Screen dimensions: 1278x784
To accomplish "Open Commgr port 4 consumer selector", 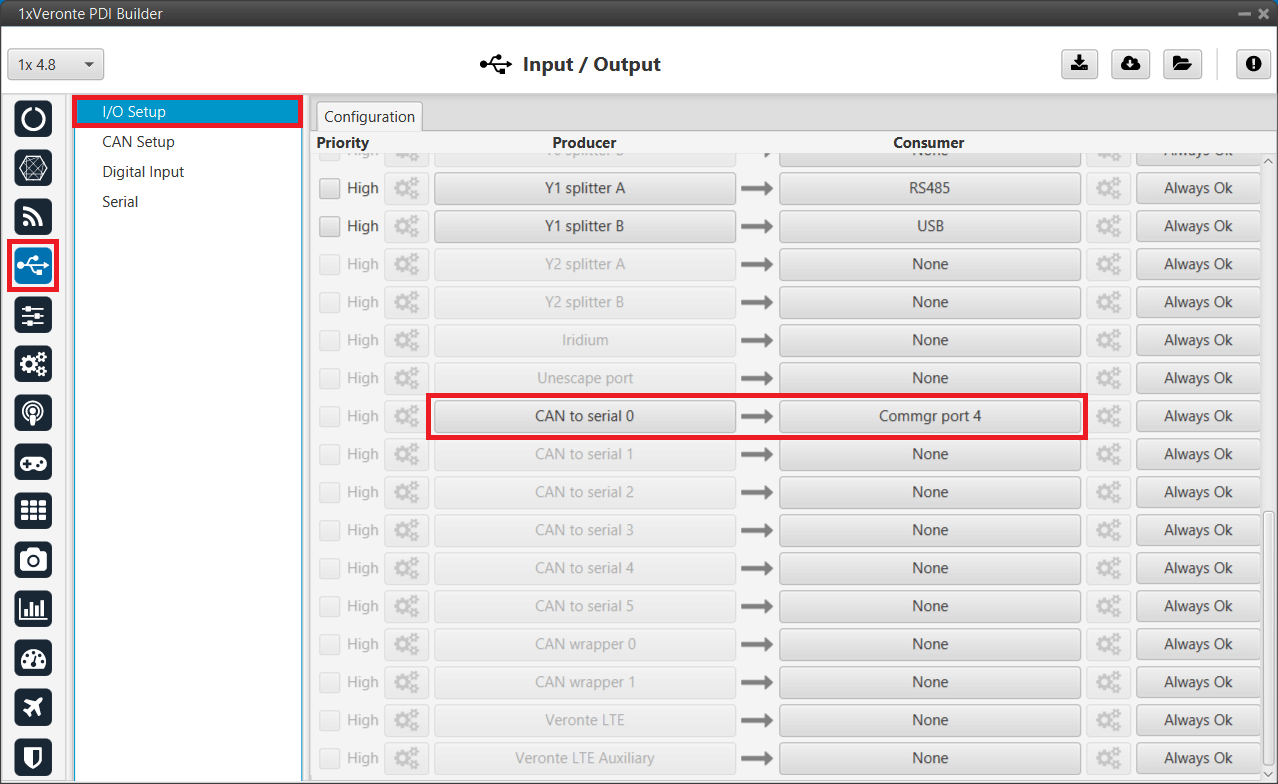I will click(x=929, y=416).
